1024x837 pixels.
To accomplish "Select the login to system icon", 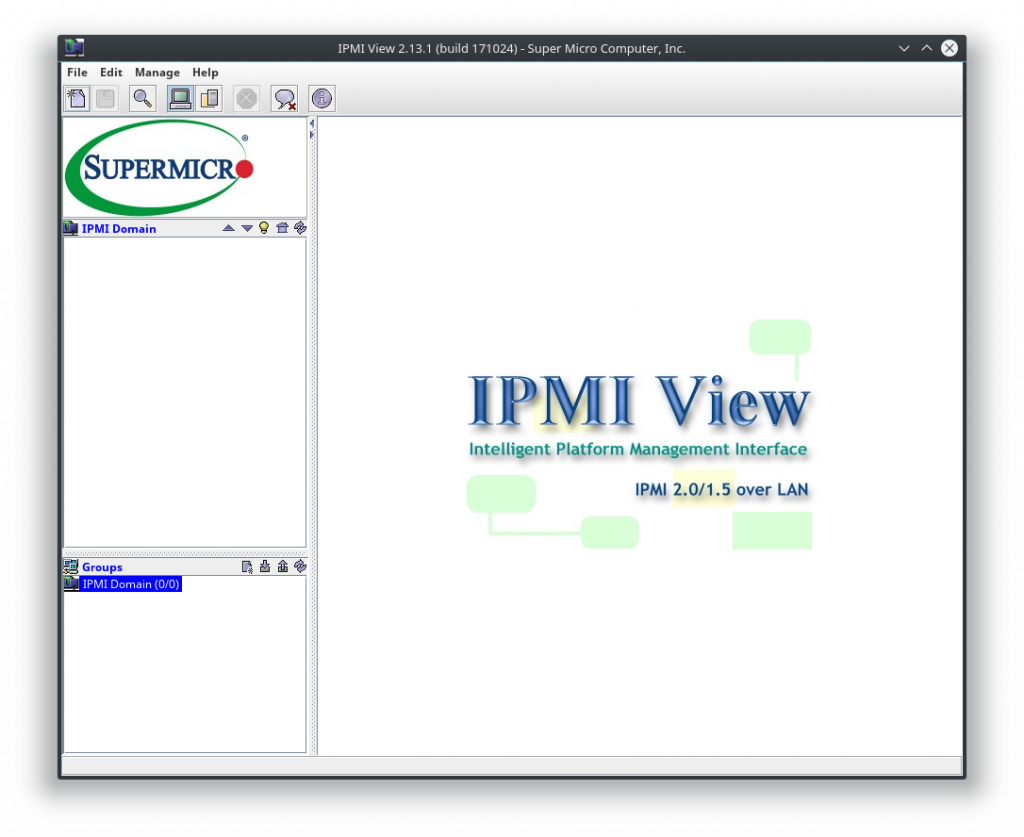I will [x=180, y=98].
